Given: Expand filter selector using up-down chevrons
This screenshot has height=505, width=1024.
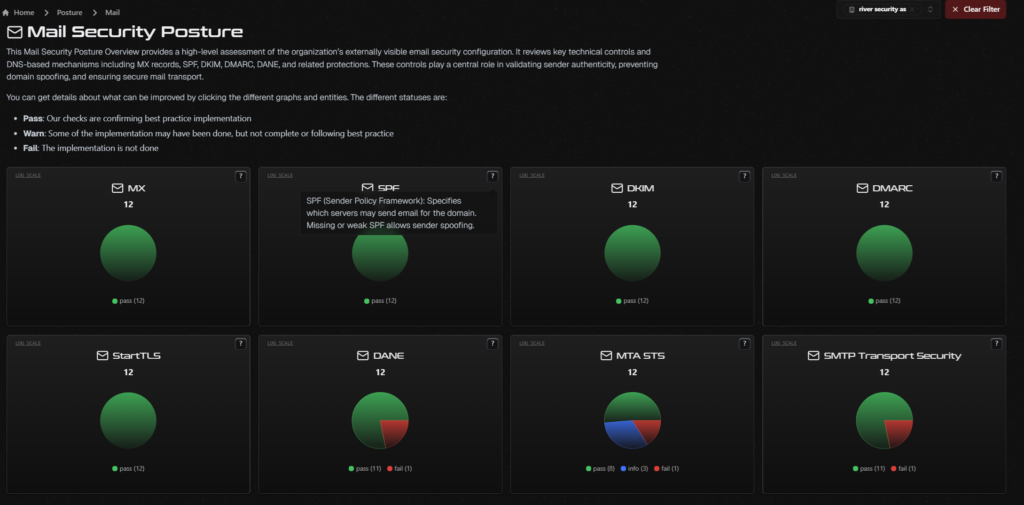Looking at the screenshot, I should [x=930, y=10].
